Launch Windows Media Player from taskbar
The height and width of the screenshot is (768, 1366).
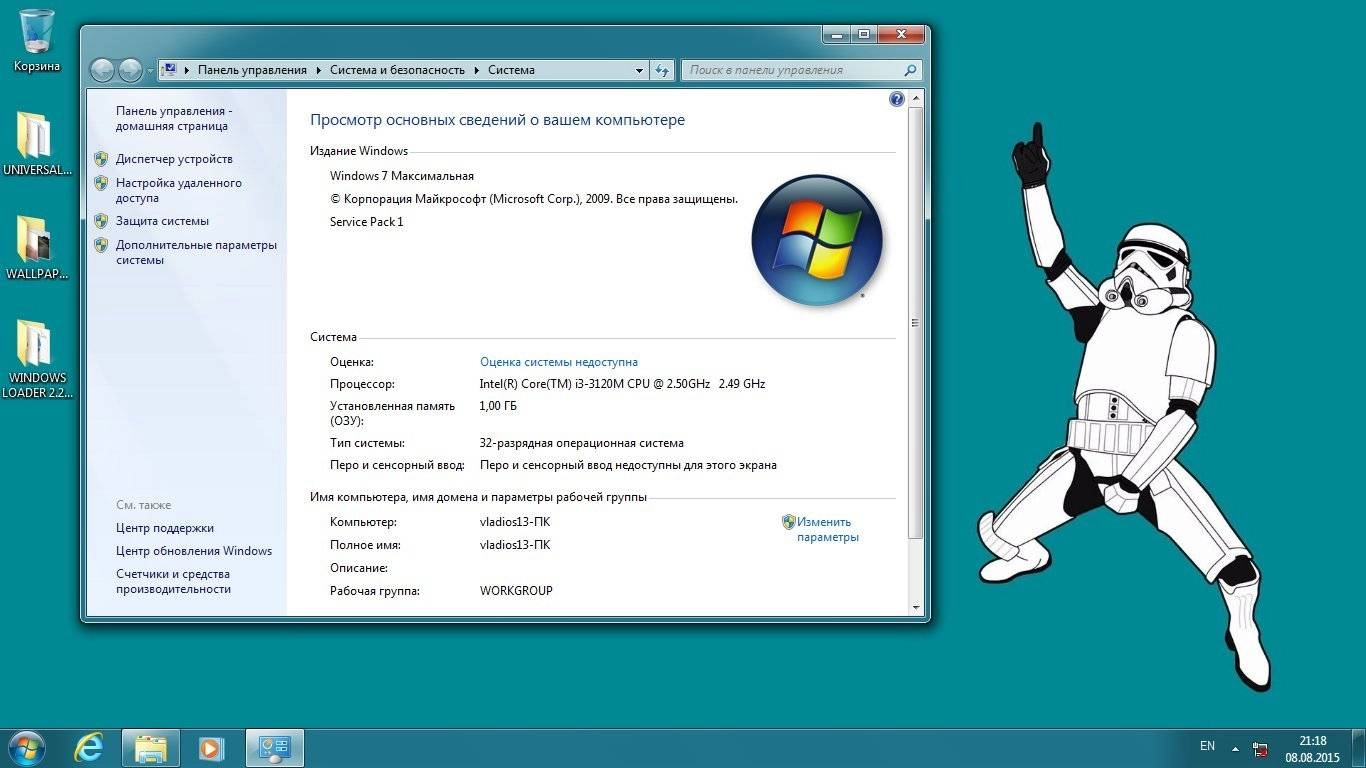click(x=211, y=747)
